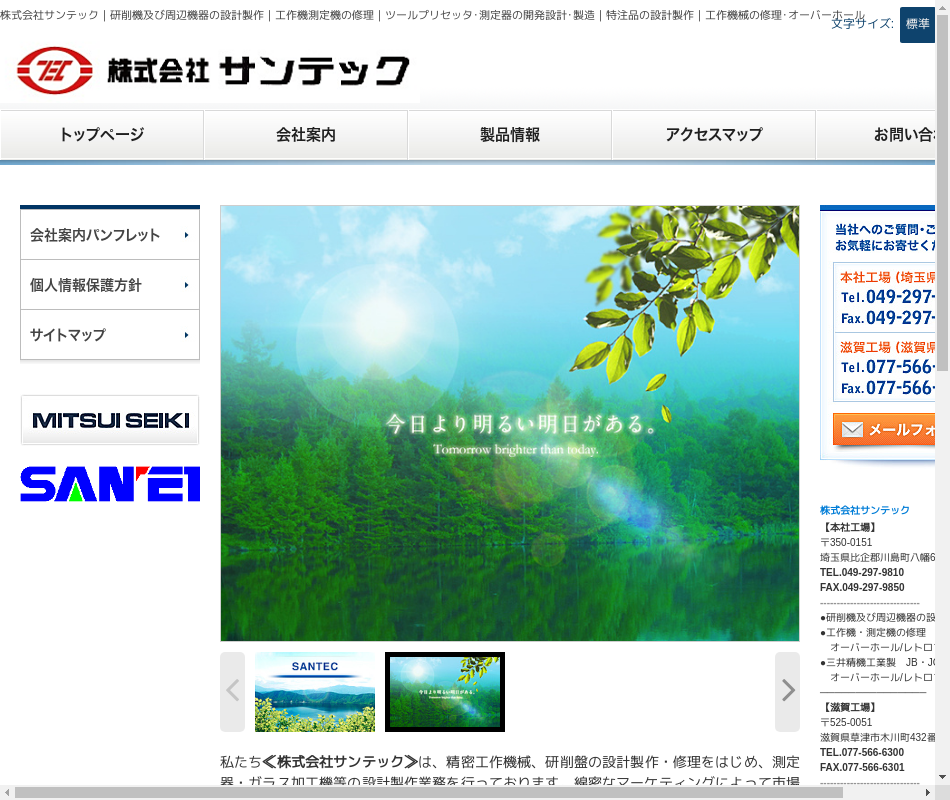
Task: Open the MITSUI SEIKI banner
Action: click(x=110, y=420)
